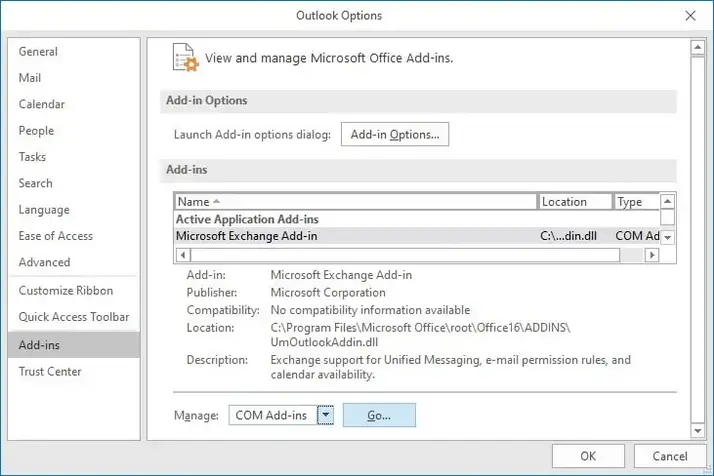
Task: Click the Active Application Add-ins group heading
Action: [x=247, y=219]
